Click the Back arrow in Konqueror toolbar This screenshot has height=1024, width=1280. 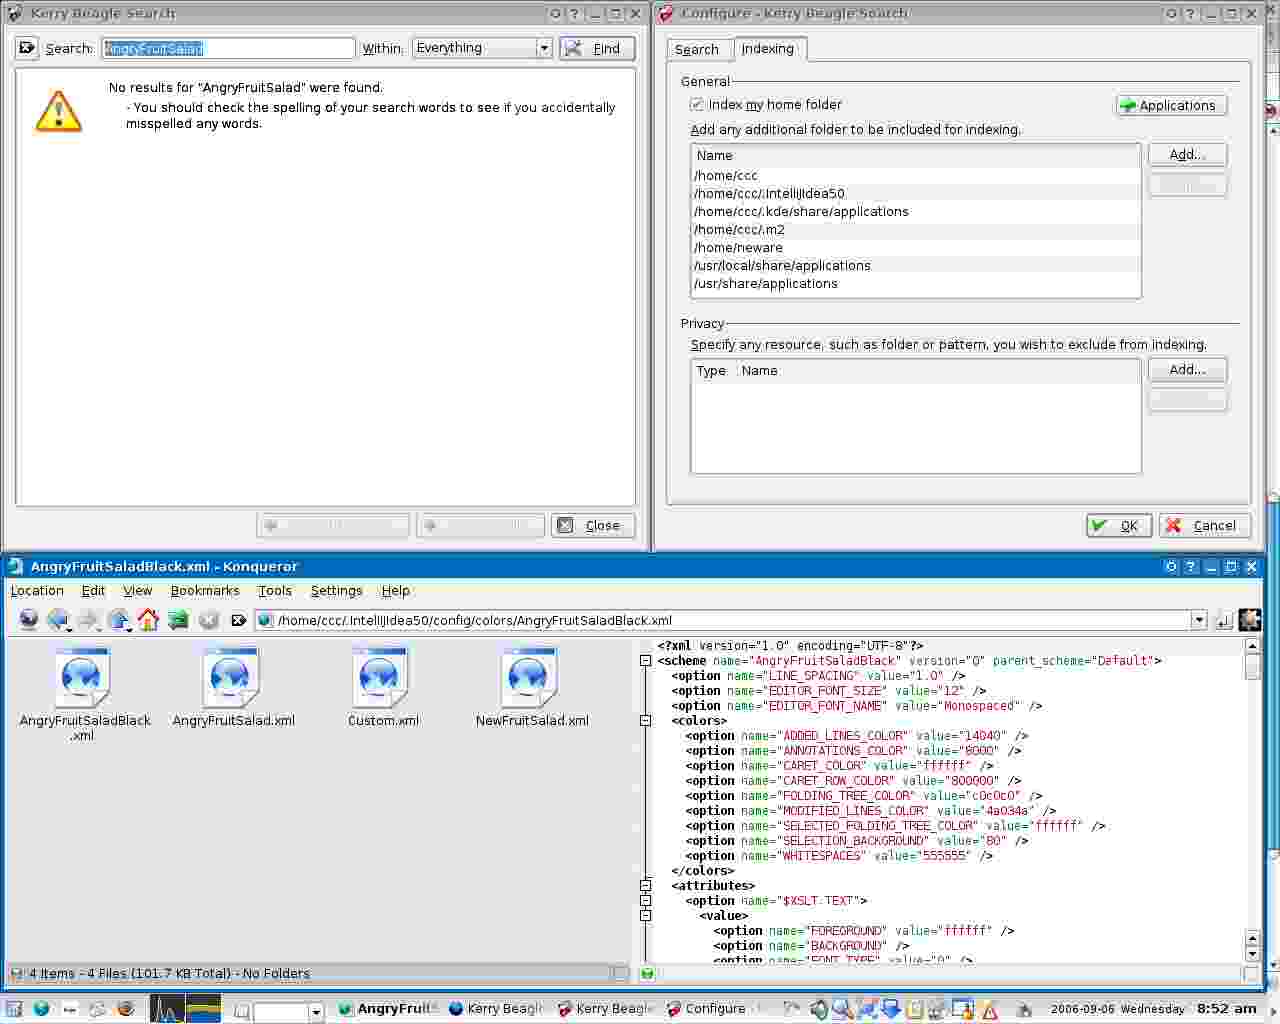57,620
